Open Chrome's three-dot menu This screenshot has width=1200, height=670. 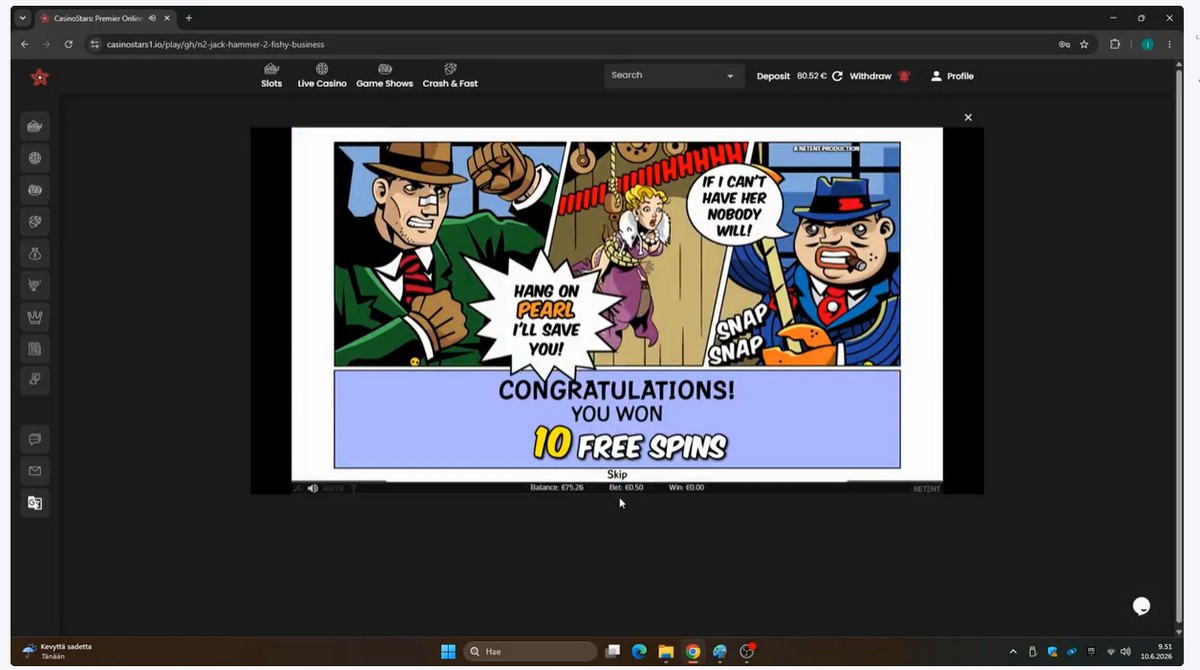pos(1170,44)
